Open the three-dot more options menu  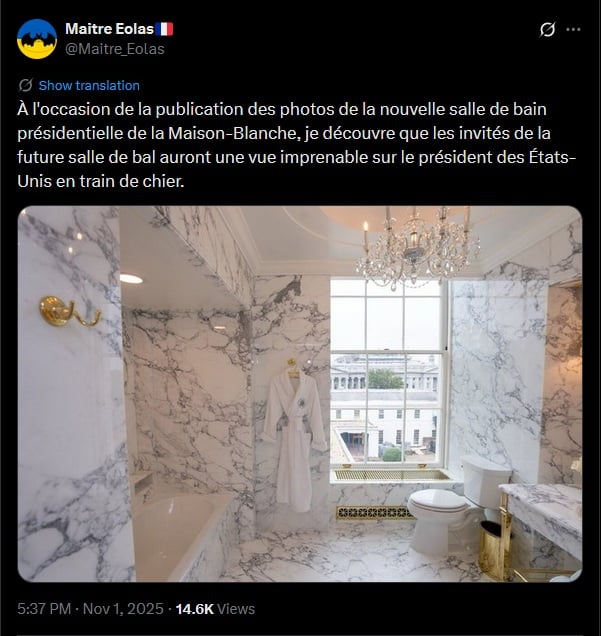[573, 29]
